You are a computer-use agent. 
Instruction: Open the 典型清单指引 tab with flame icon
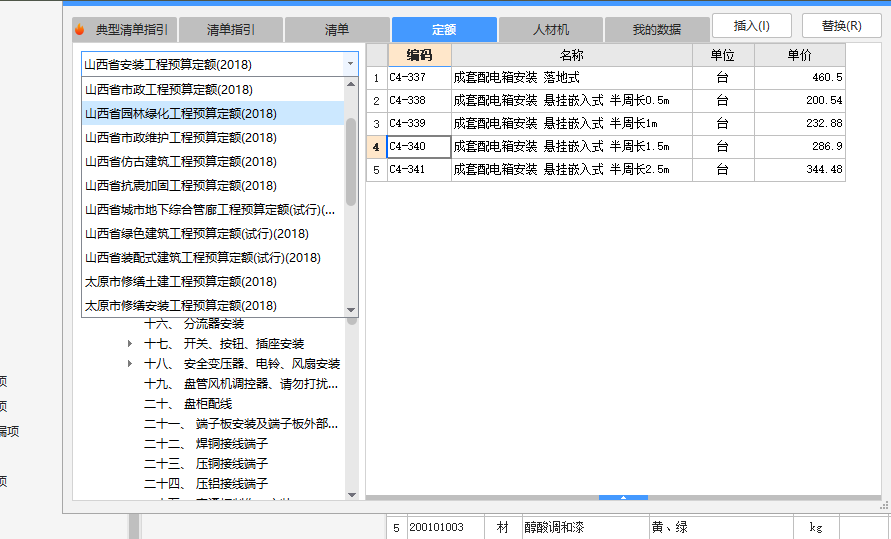124,30
